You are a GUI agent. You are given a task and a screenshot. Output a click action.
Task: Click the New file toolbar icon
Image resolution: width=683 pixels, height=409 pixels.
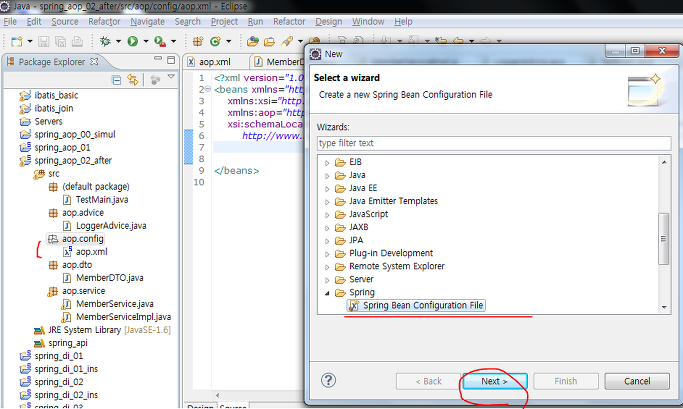click(x=17, y=41)
